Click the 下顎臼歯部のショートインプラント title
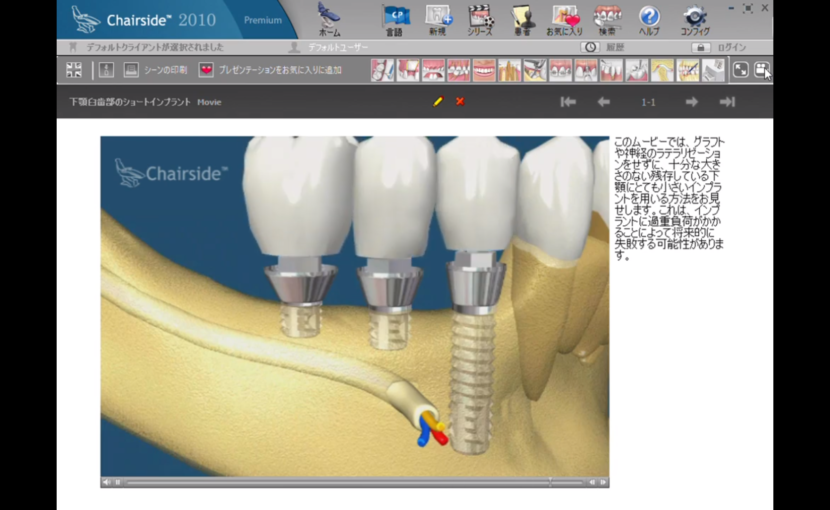This screenshot has height=510, width=830. click(x=130, y=102)
